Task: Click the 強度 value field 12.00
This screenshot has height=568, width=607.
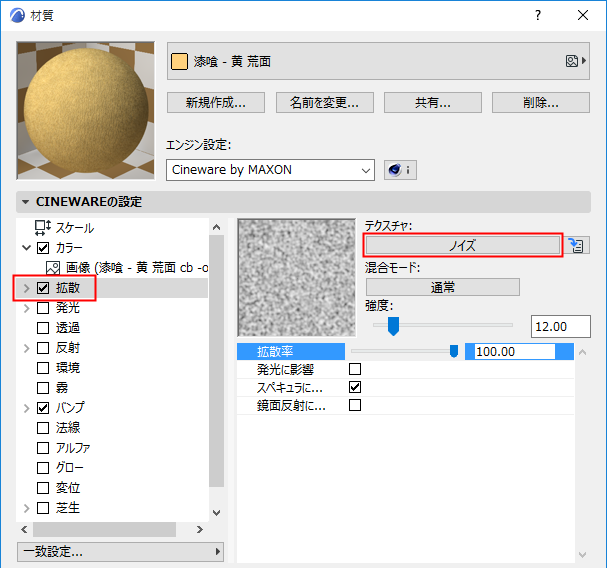Action: pos(561,326)
